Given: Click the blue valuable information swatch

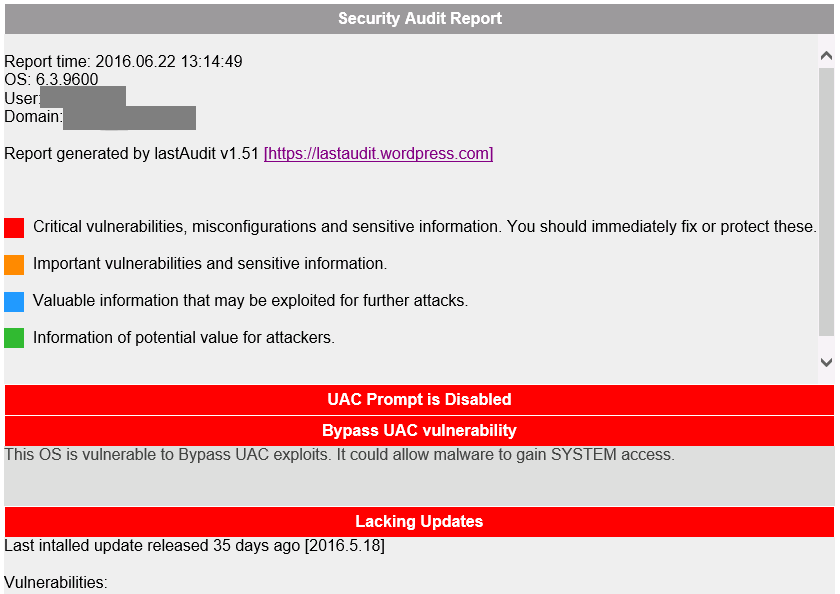Looking at the screenshot, I should [14, 302].
